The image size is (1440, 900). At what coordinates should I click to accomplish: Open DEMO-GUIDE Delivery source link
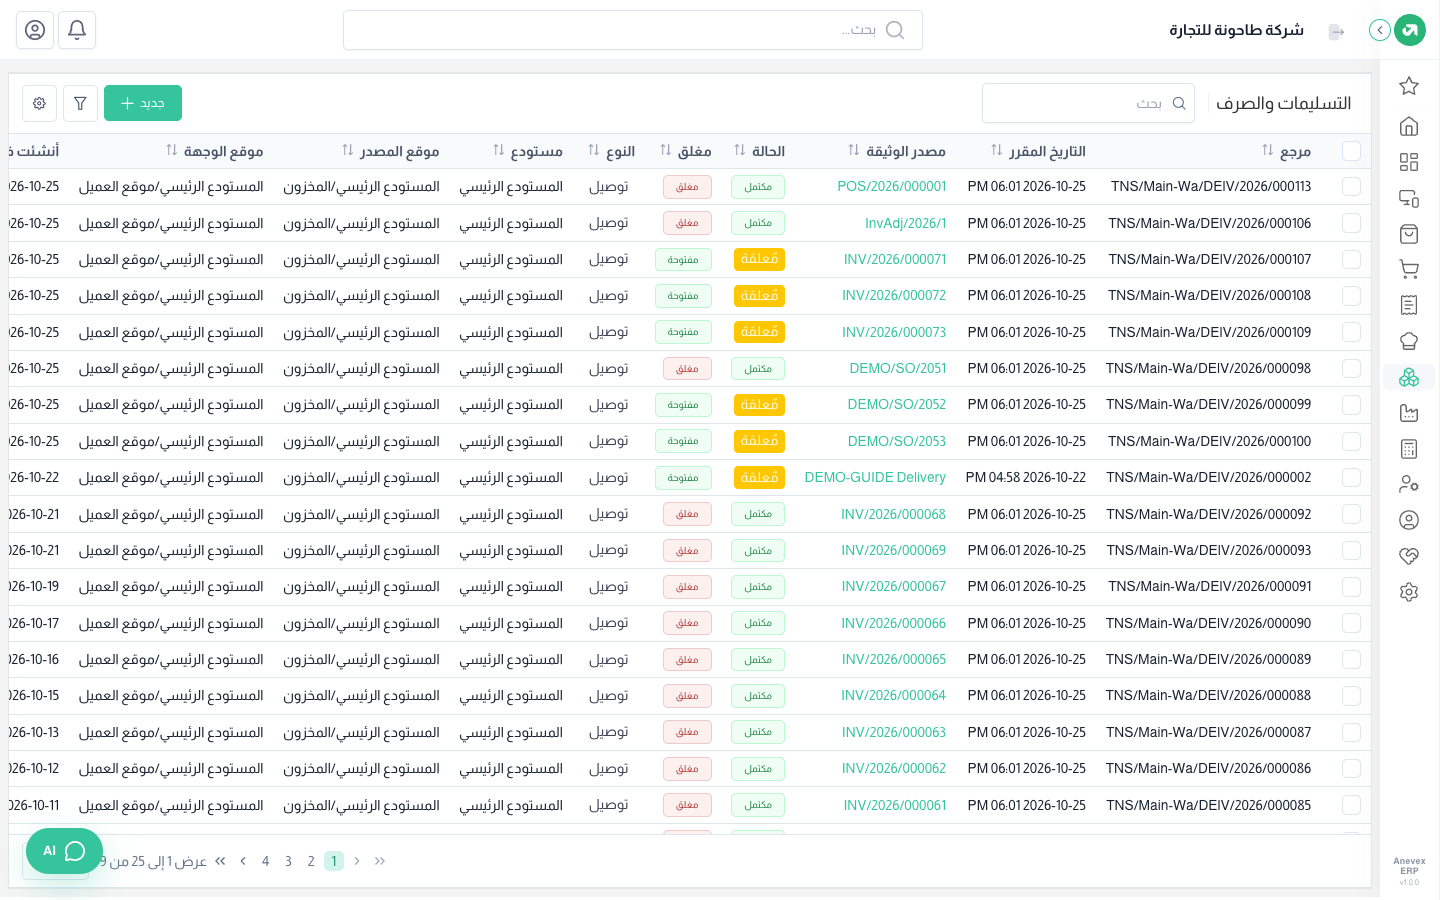click(x=875, y=478)
